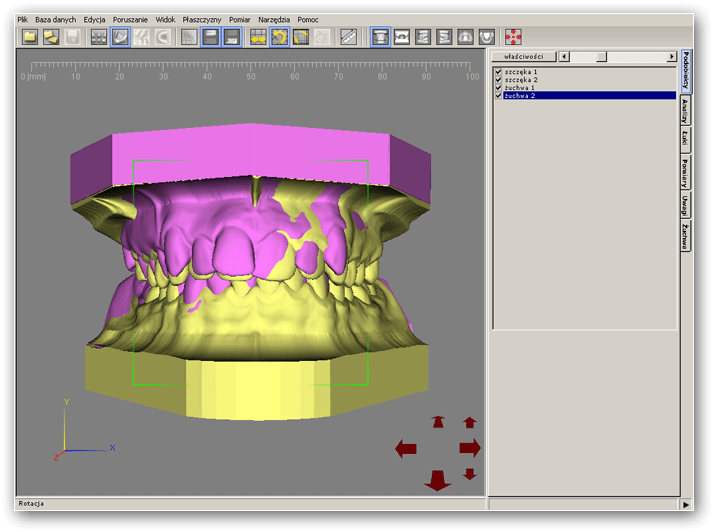The height and width of the screenshot is (532, 714).
Task: Click the yellow open folder toolbar icon
Action: tap(30, 37)
